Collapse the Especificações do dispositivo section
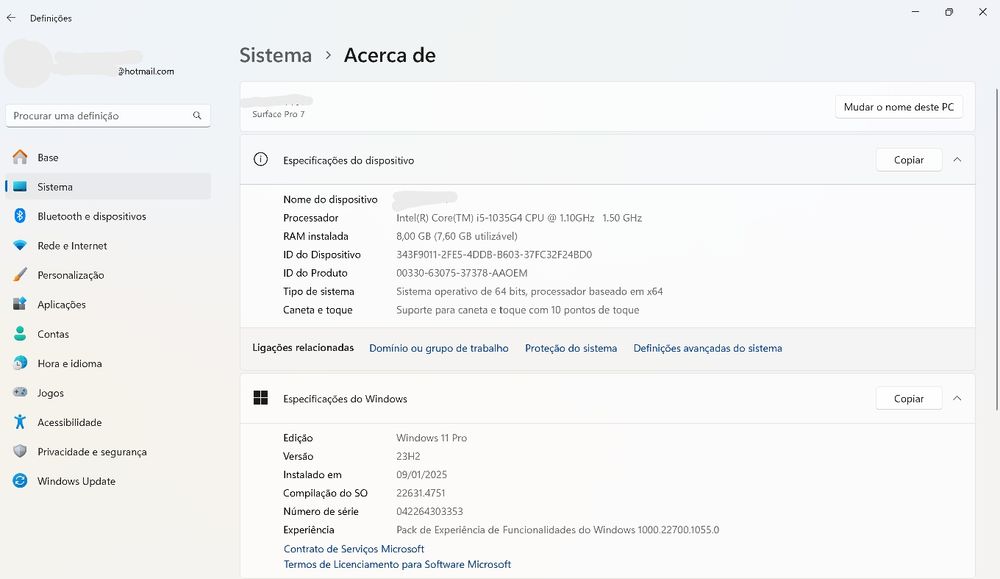1000x579 pixels. (x=957, y=159)
